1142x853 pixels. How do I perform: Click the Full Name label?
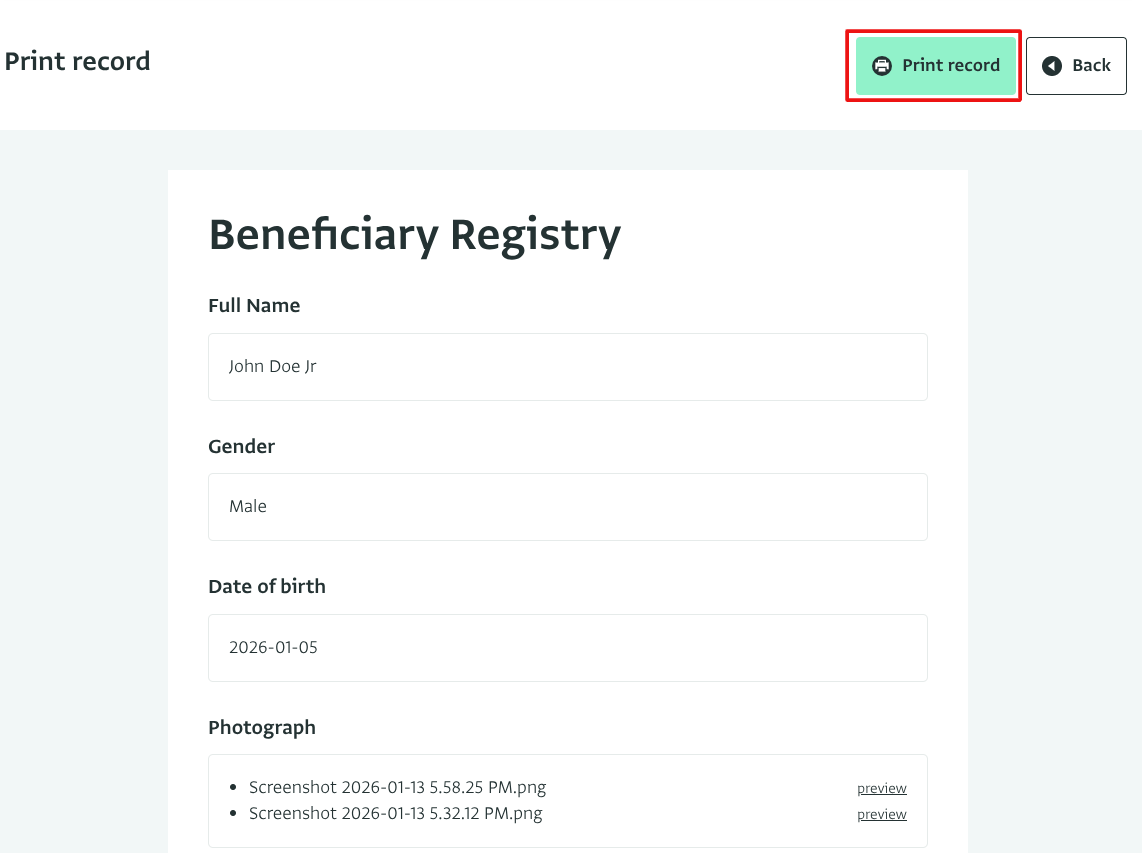click(254, 306)
